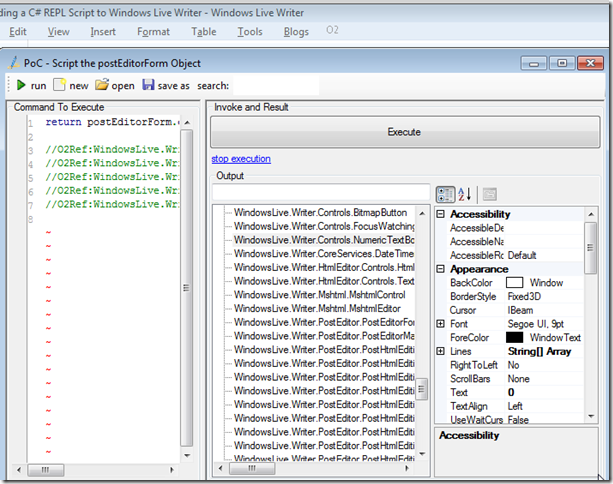Click the code editor scroll up arrow
The image size is (613, 484).
point(187,123)
